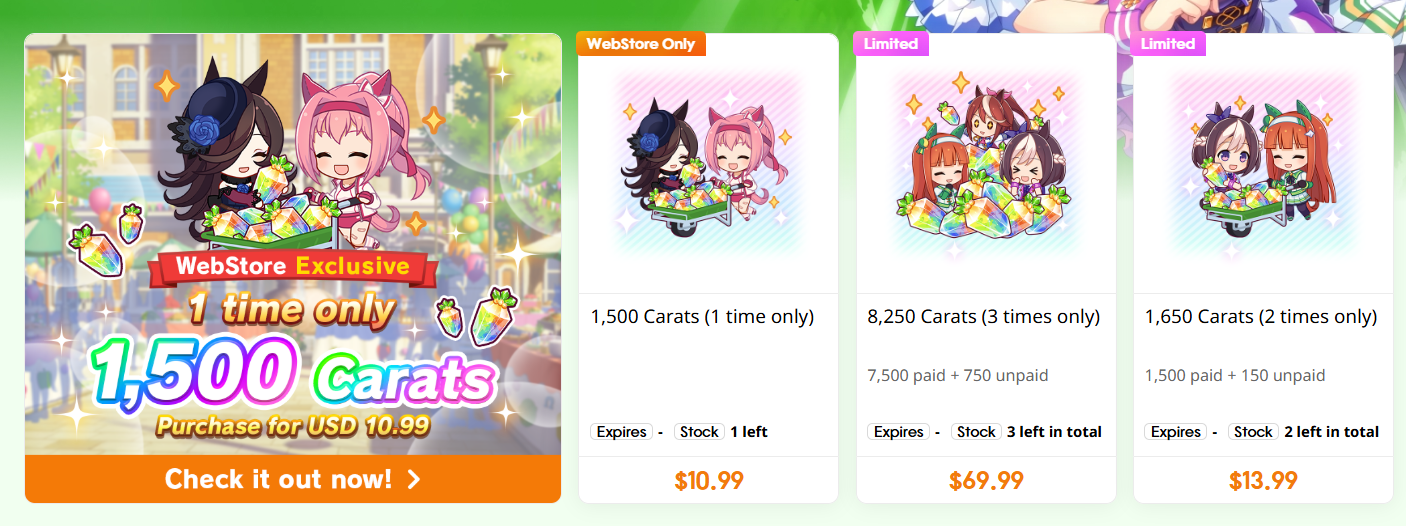Image resolution: width=1406 pixels, height=526 pixels.
Task: Click the Limited badge on 8,250 Carats card
Action: click(891, 44)
